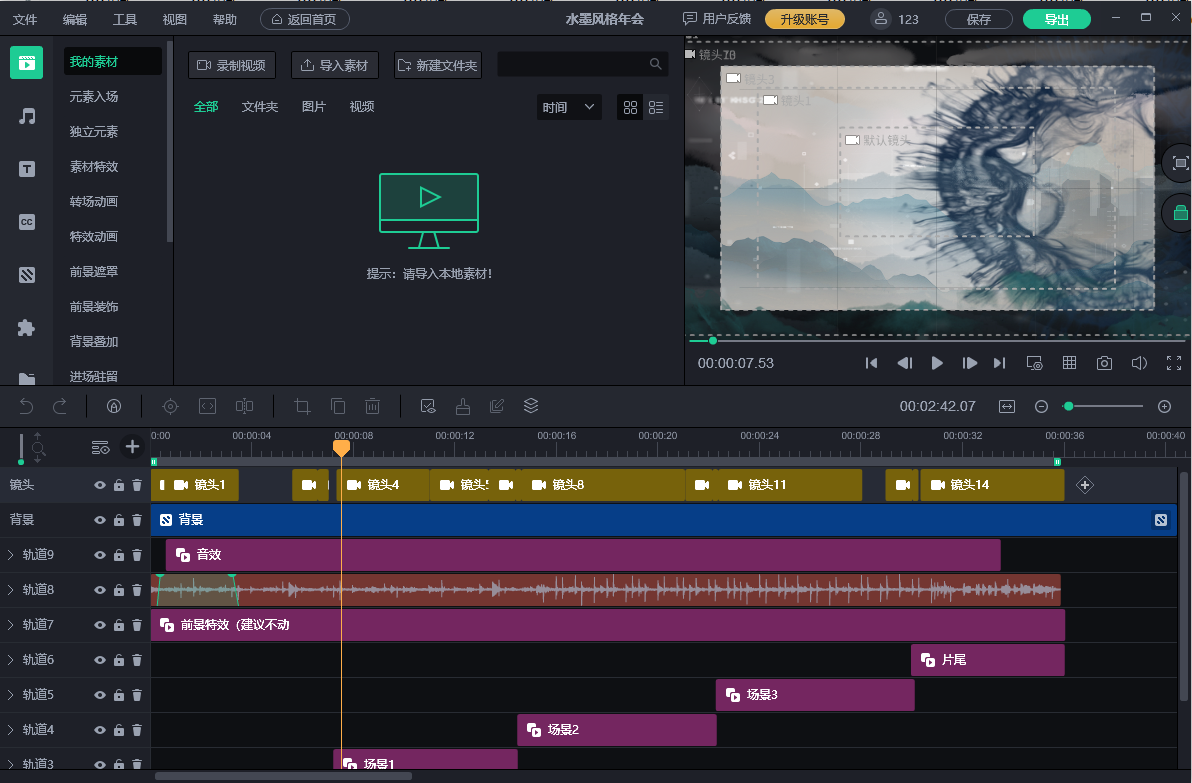Expand the 轨道4 track

[x=11, y=730]
